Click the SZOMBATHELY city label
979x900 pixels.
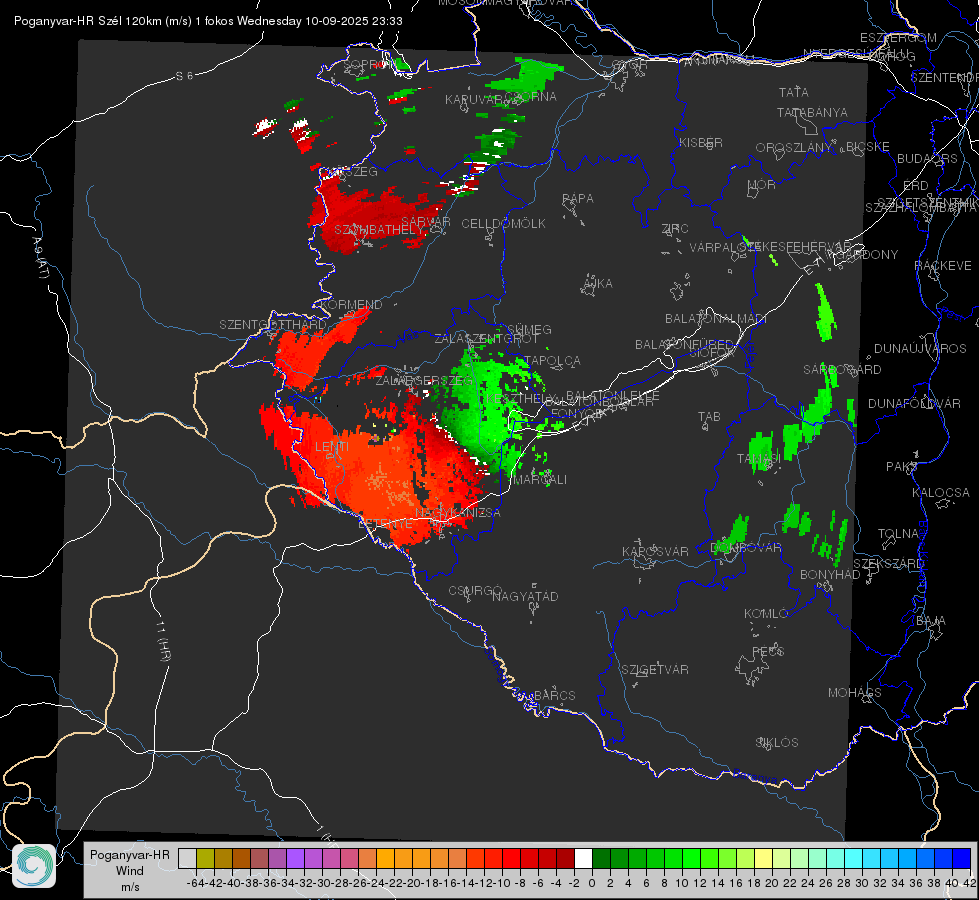(379, 230)
